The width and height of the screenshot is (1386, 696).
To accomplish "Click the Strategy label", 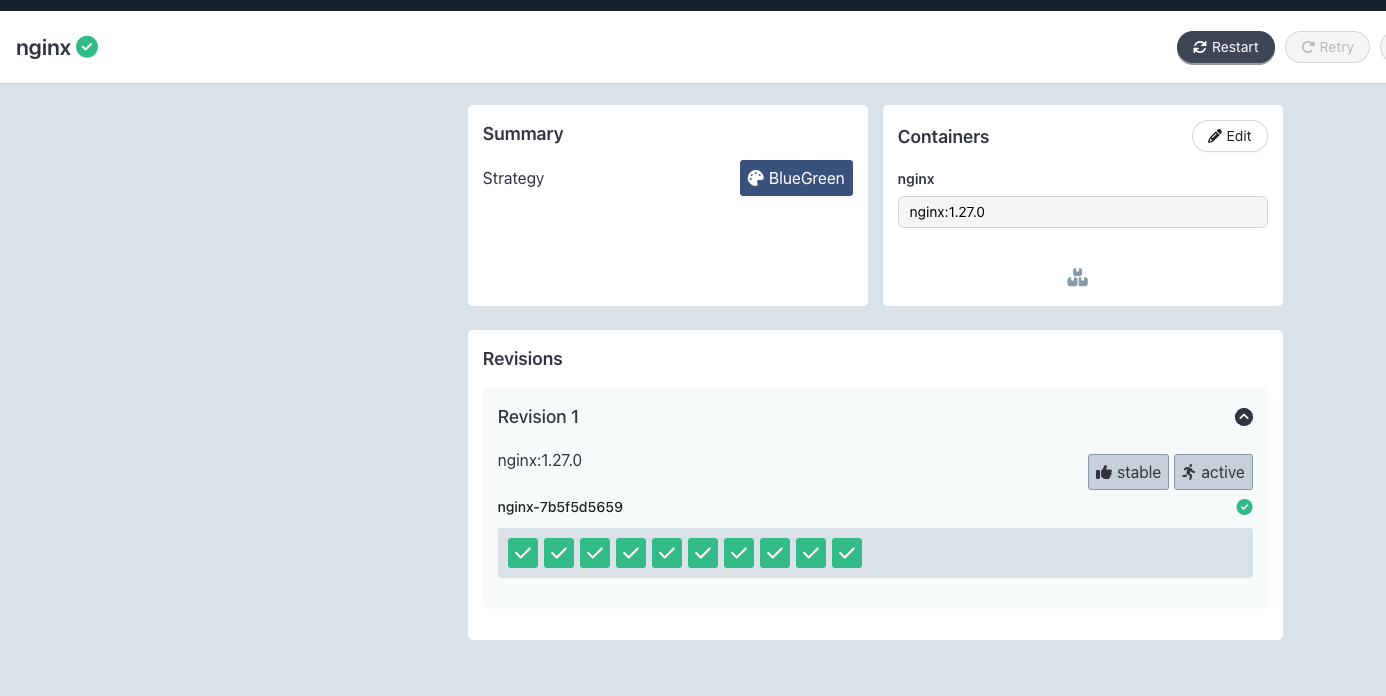I will coord(513,179).
